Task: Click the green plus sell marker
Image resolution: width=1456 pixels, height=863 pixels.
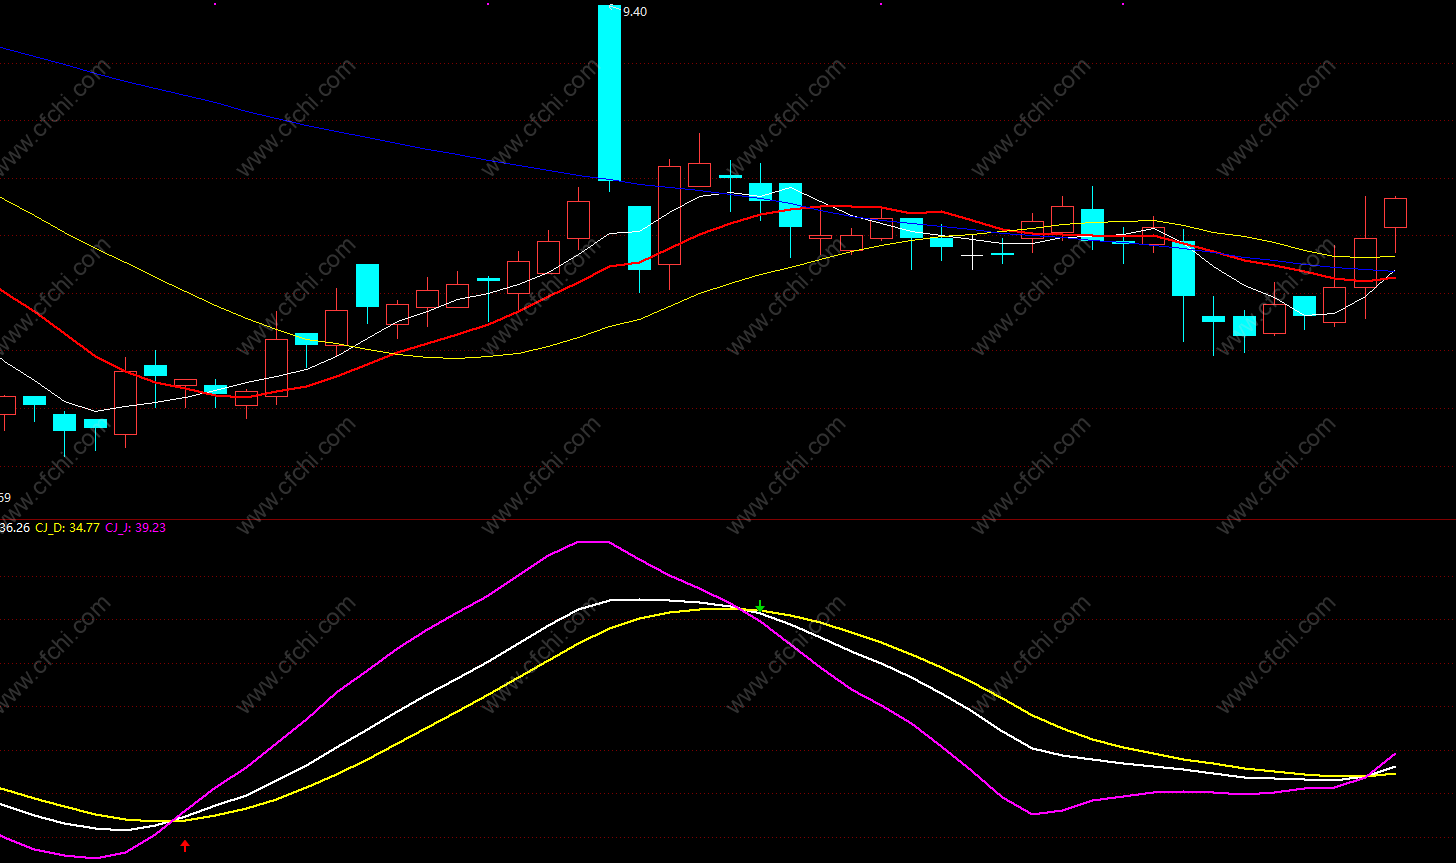Action: (760, 606)
